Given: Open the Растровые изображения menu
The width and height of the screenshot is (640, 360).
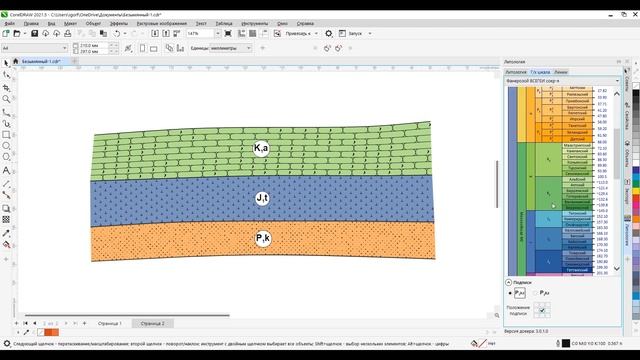Looking at the screenshot, I should 162,24.
